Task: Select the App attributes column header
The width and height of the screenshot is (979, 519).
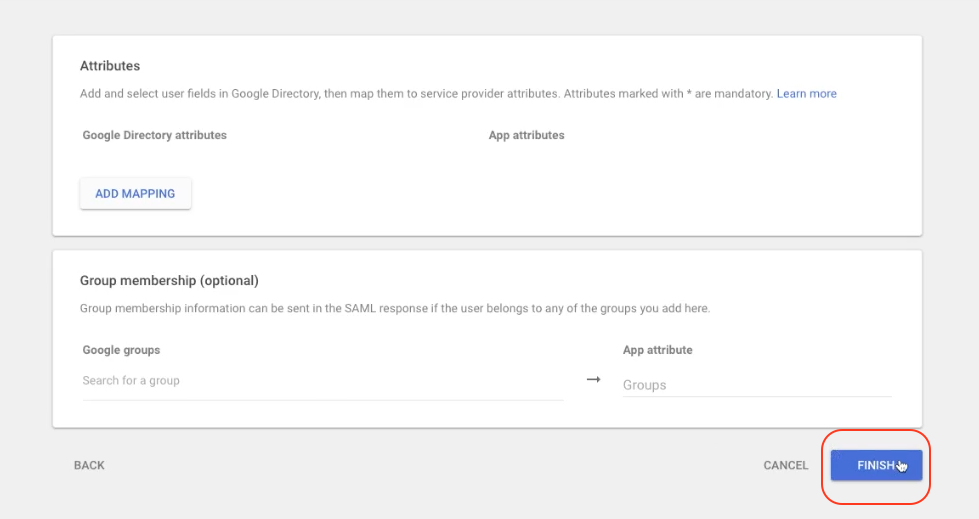Action: pyautogui.click(x=526, y=135)
